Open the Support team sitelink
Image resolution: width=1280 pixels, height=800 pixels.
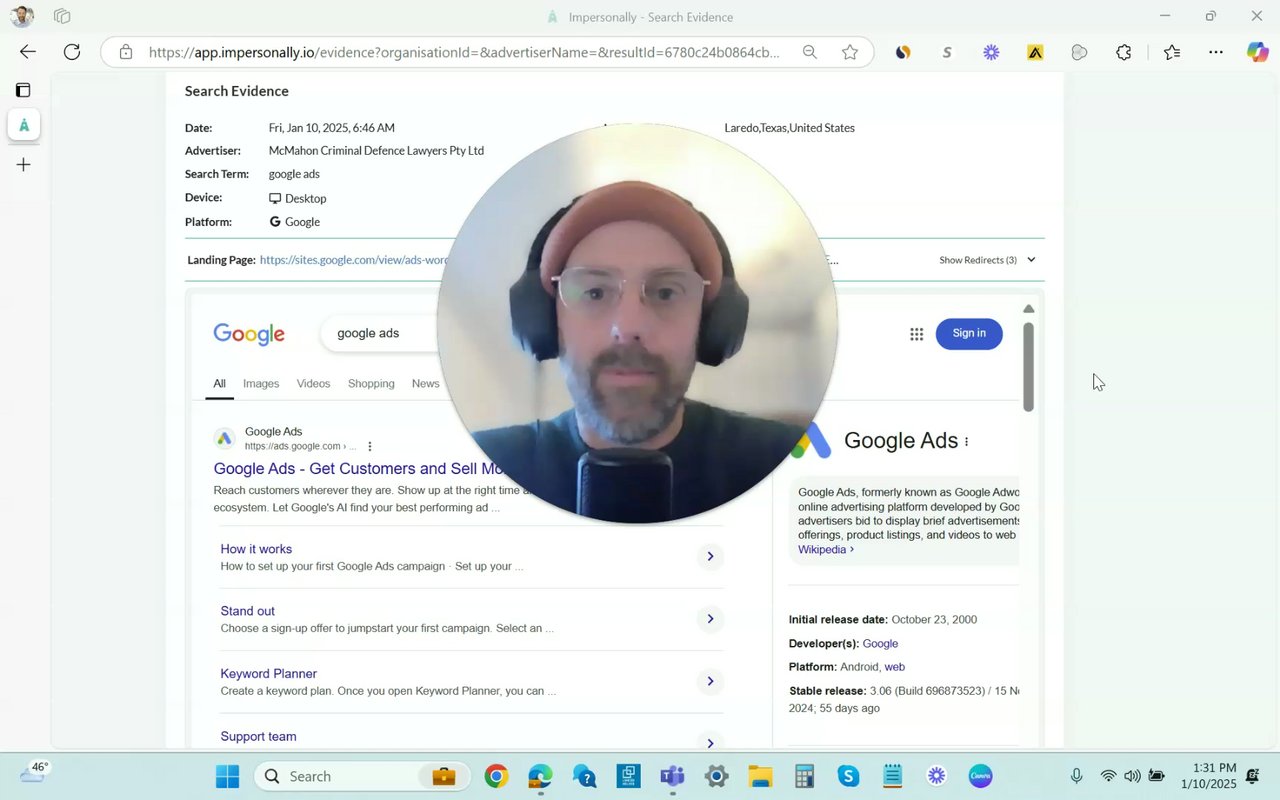[x=258, y=737]
